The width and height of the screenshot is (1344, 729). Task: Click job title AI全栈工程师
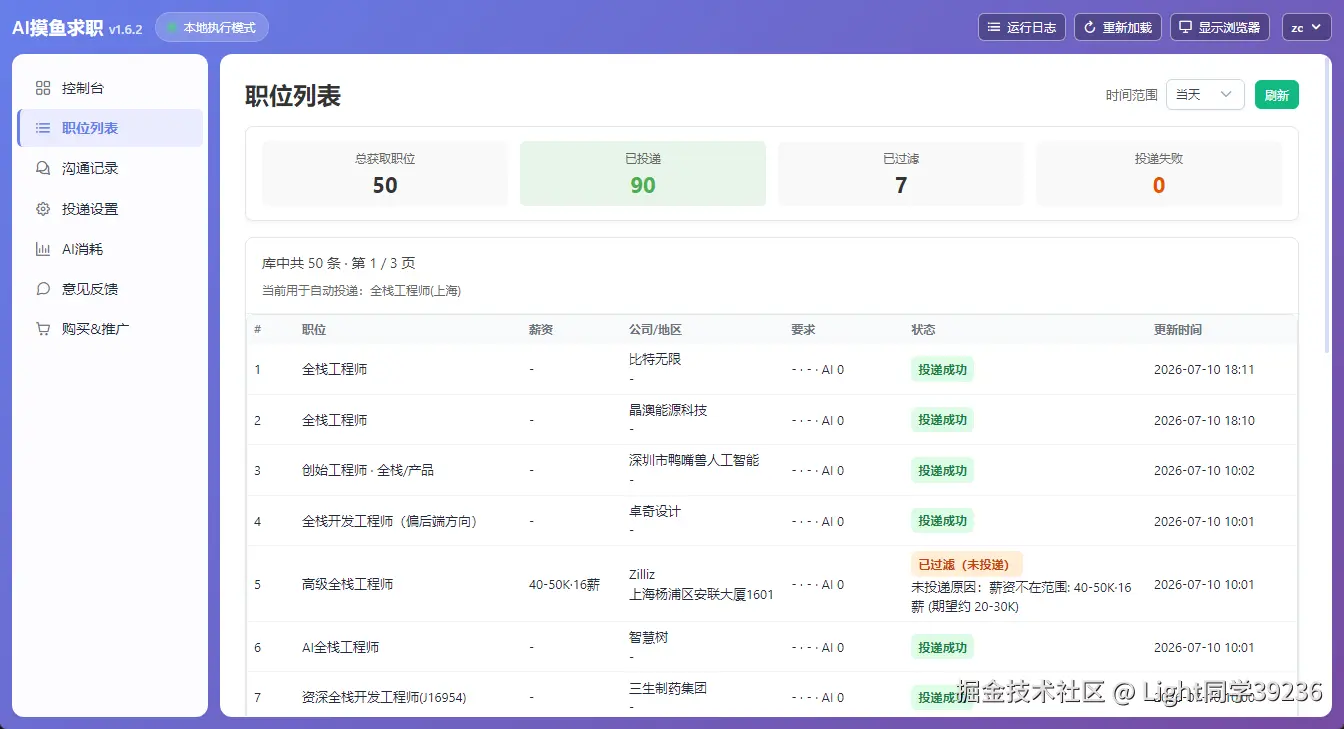pyautogui.click(x=340, y=647)
